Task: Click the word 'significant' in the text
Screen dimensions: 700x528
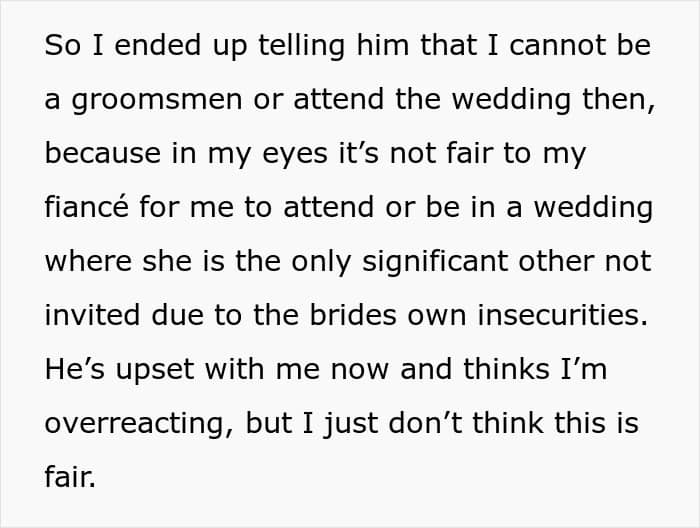Action: 435,262
